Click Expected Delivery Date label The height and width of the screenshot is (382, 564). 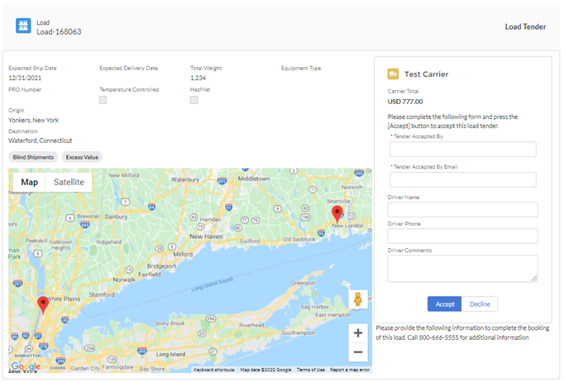(128, 68)
